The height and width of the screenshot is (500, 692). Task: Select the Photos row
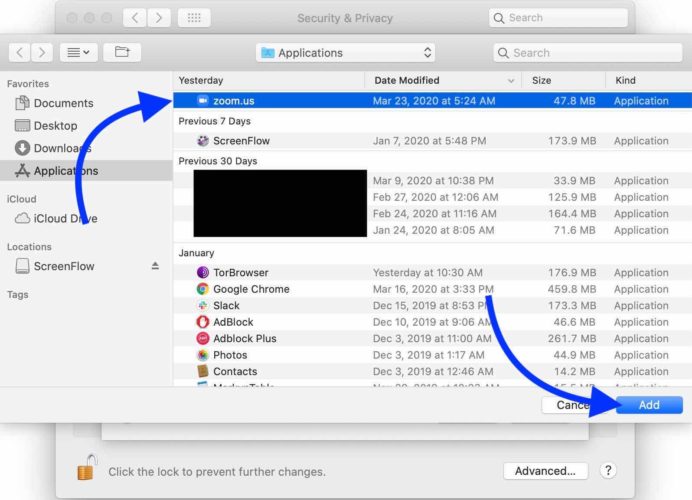[432, 355]
